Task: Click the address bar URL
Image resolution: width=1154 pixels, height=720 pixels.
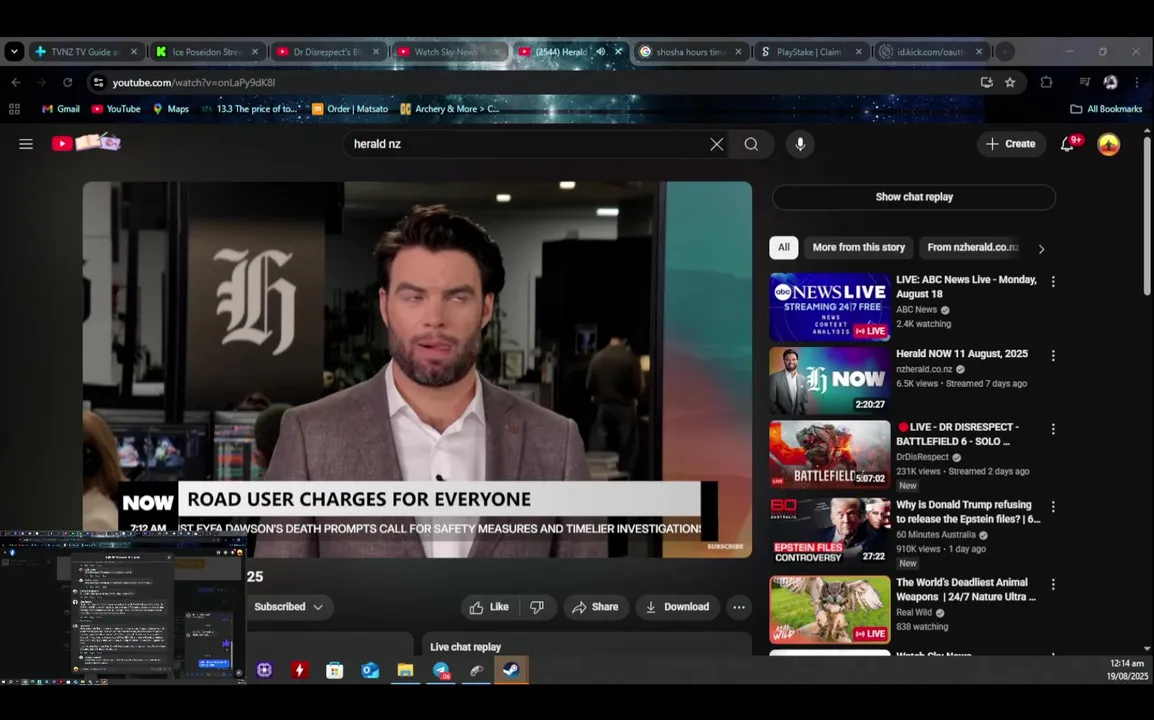Action: tap(194, 82)
